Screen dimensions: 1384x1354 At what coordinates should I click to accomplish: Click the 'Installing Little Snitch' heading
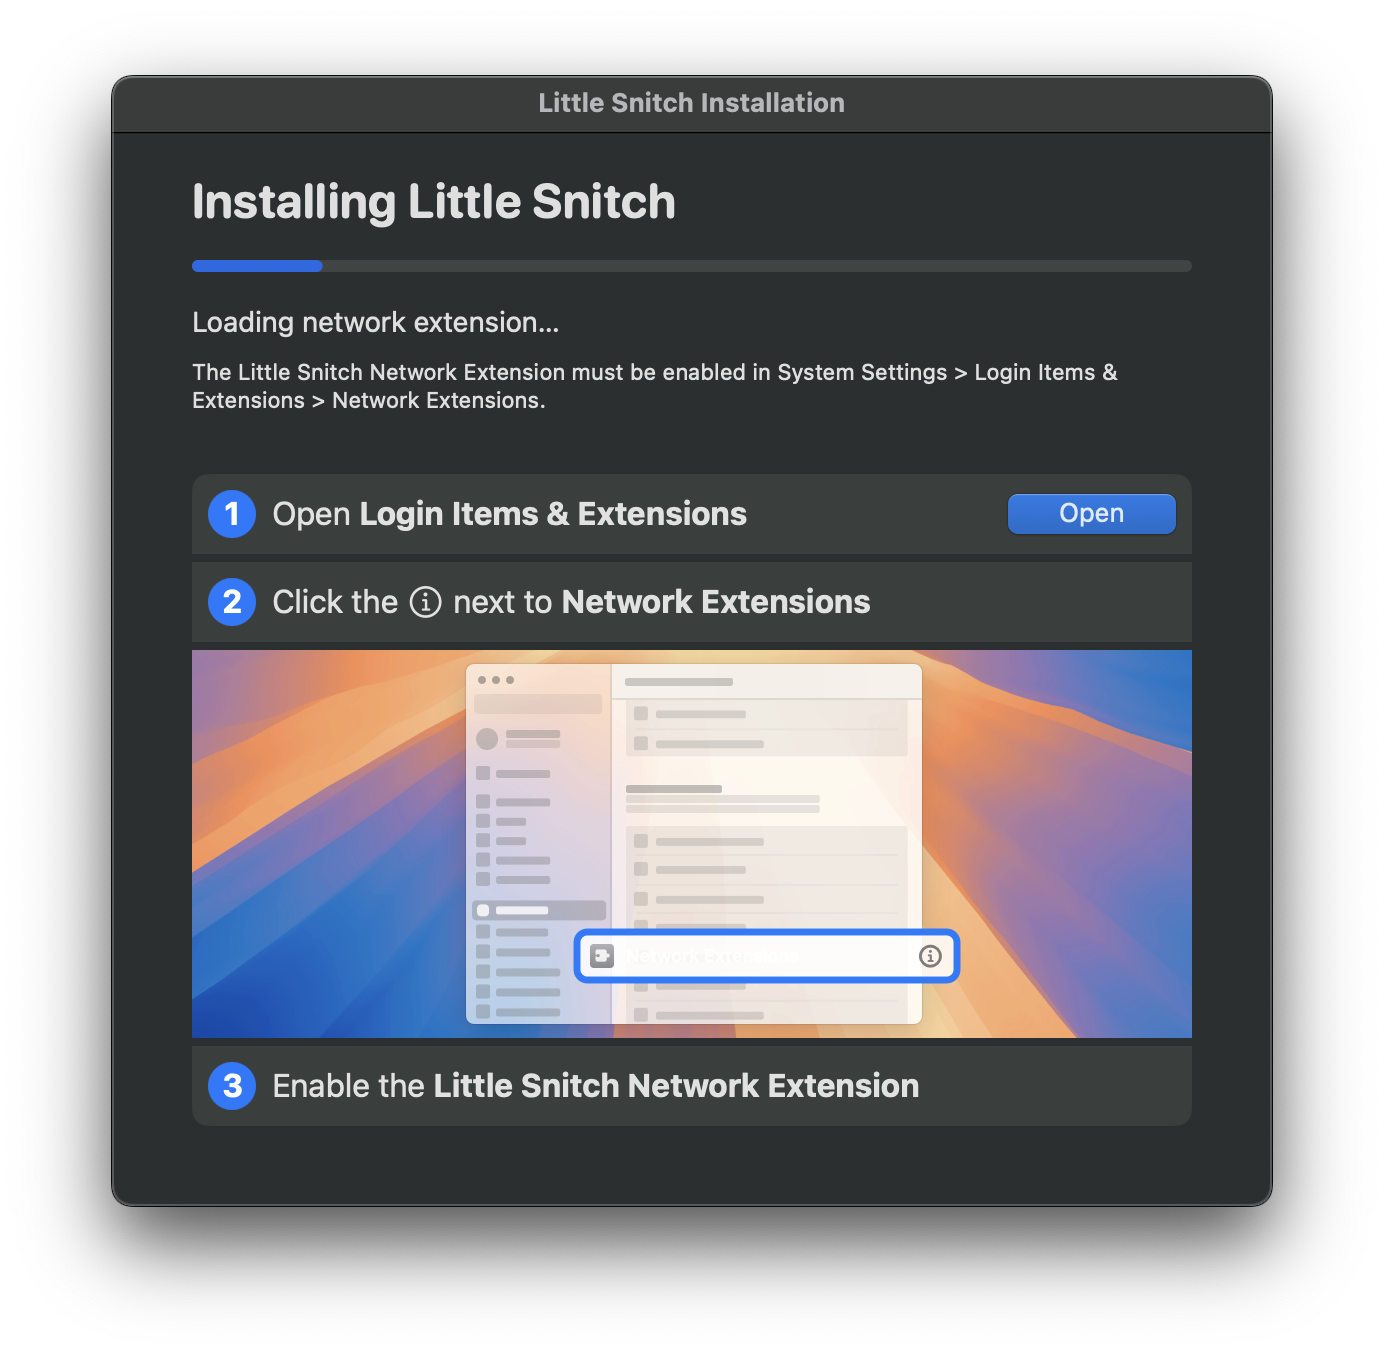point(434,202)
